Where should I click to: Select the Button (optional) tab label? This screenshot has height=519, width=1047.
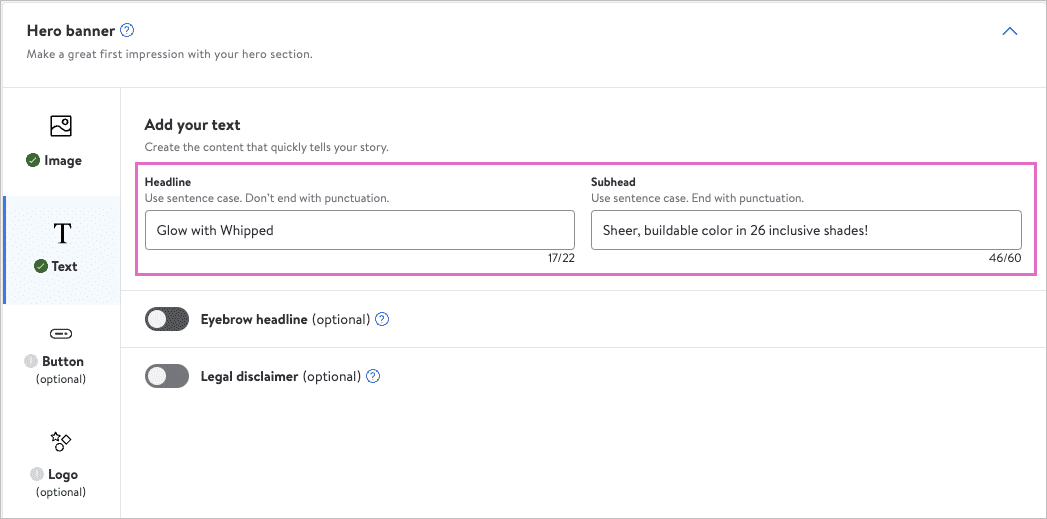[62, 362]
